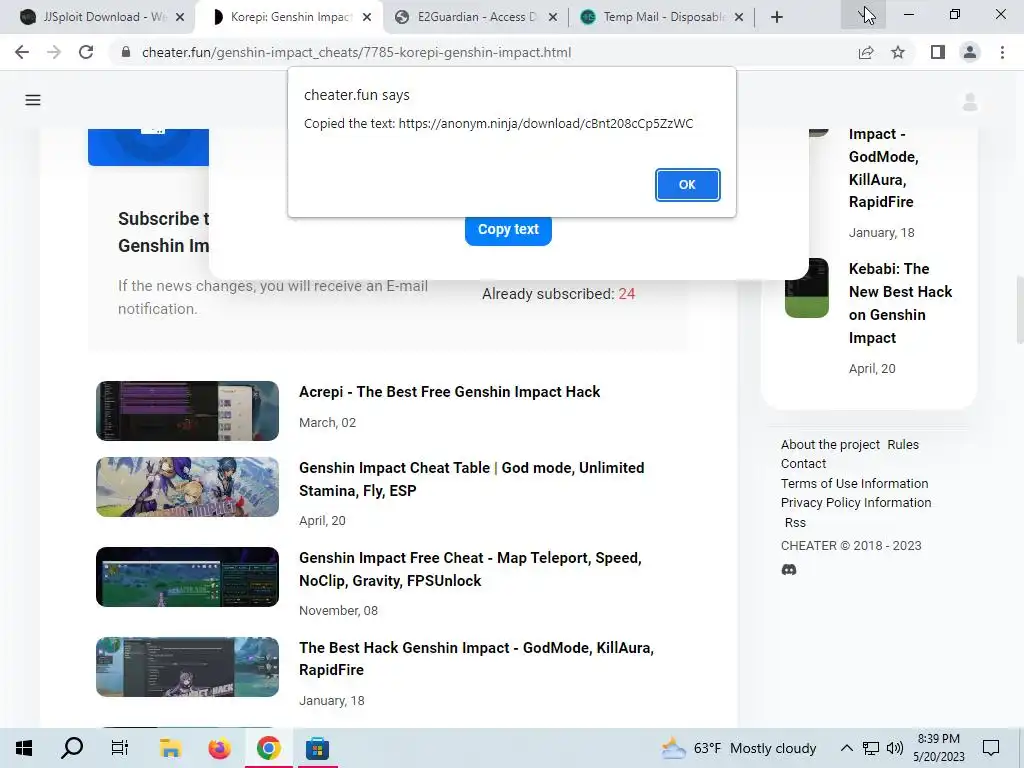The width and height of the screenshot is (1024, 768).
Task: Open the notification center icon
Action: tap(991, 748)
